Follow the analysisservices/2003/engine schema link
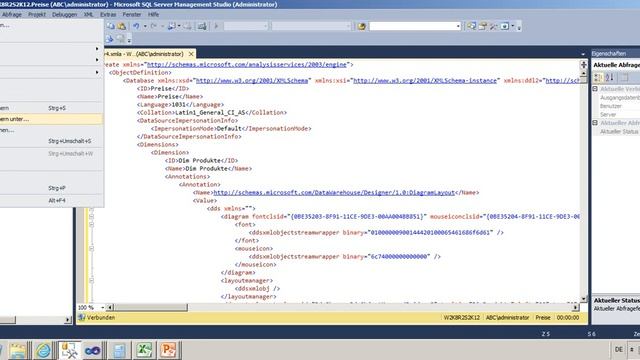Viewport: 640px width, 360px height. [x=247, y=64]
